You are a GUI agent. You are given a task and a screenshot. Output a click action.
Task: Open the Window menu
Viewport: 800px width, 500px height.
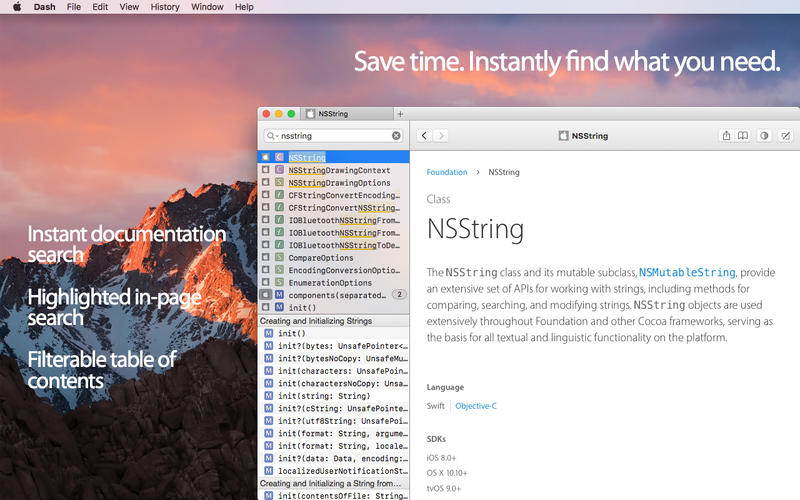[207, 7]
